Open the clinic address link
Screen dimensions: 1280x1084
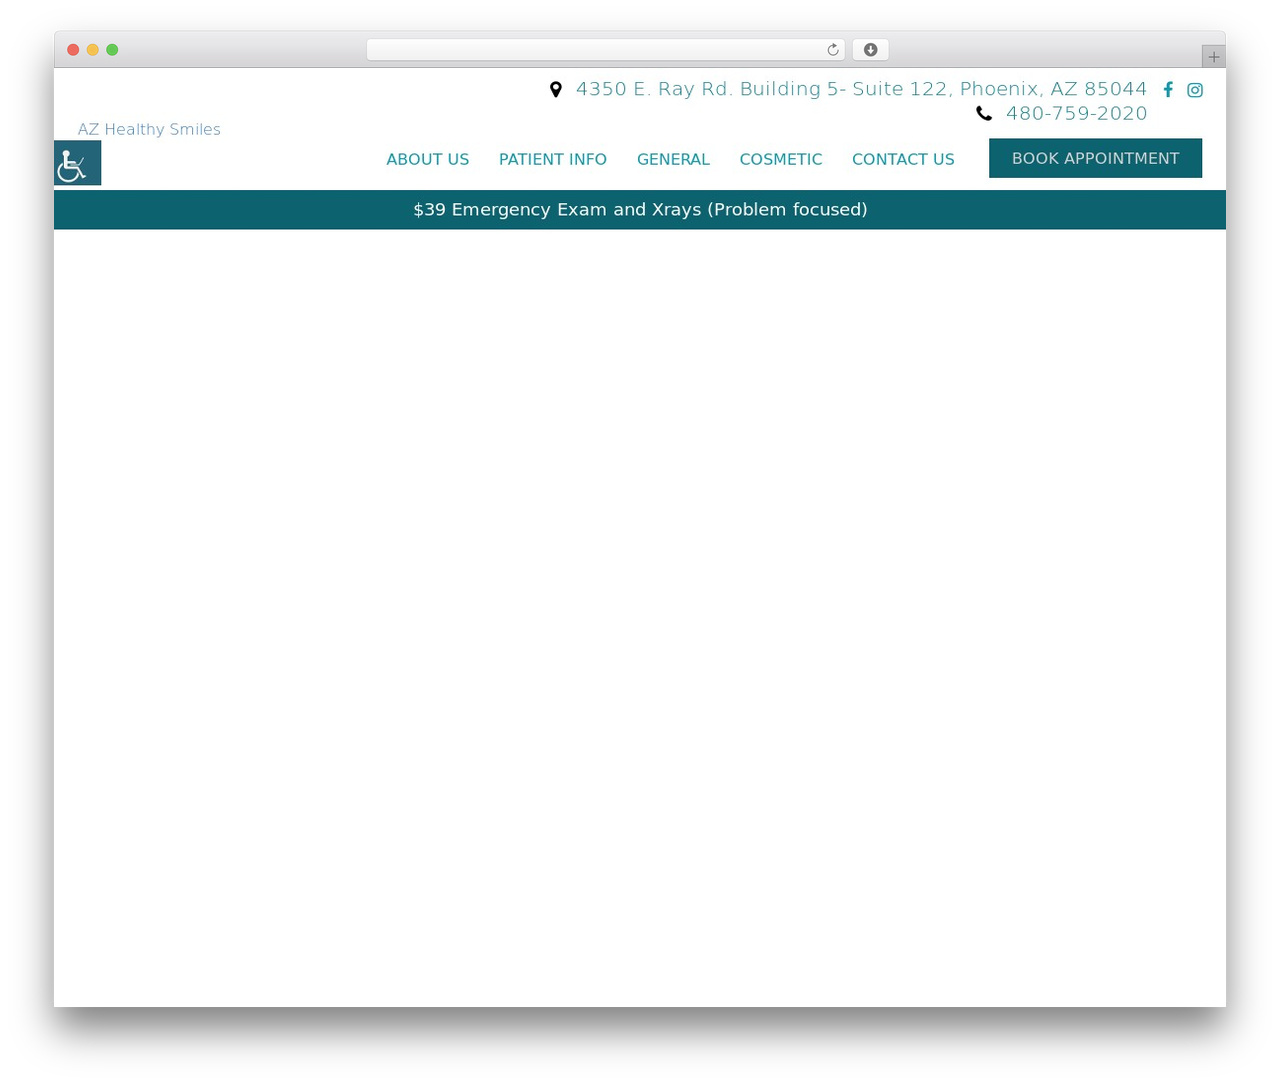click(861, 89)
